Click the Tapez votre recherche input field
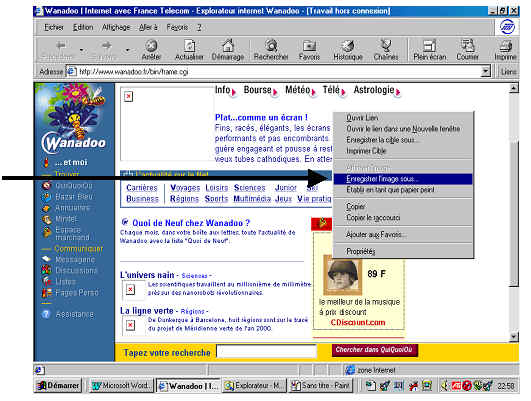Image resolution: width=531 pixels, height=401 pixels. [267, 351]
